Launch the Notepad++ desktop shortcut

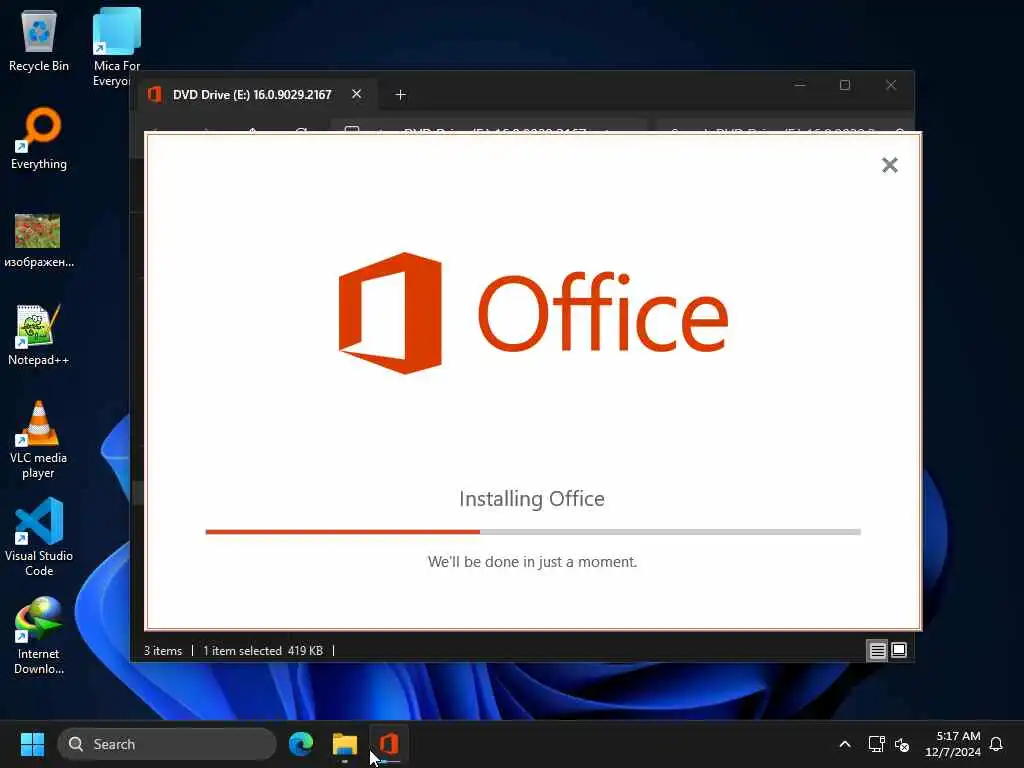(39, 334)
